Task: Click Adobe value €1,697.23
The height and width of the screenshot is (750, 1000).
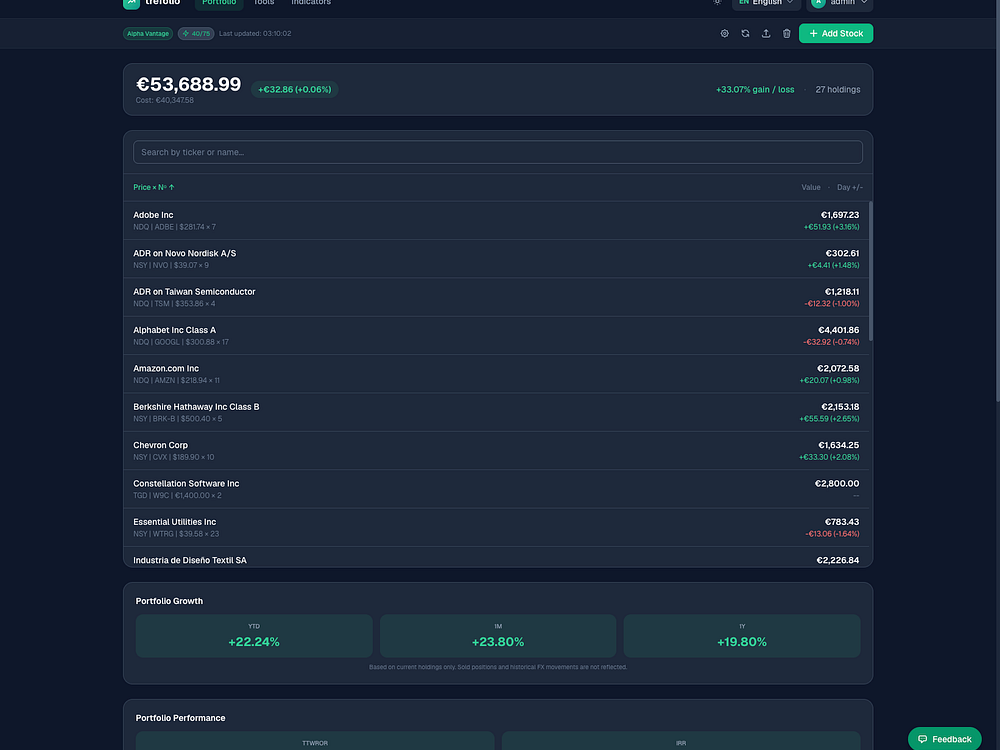Action: 839,215
